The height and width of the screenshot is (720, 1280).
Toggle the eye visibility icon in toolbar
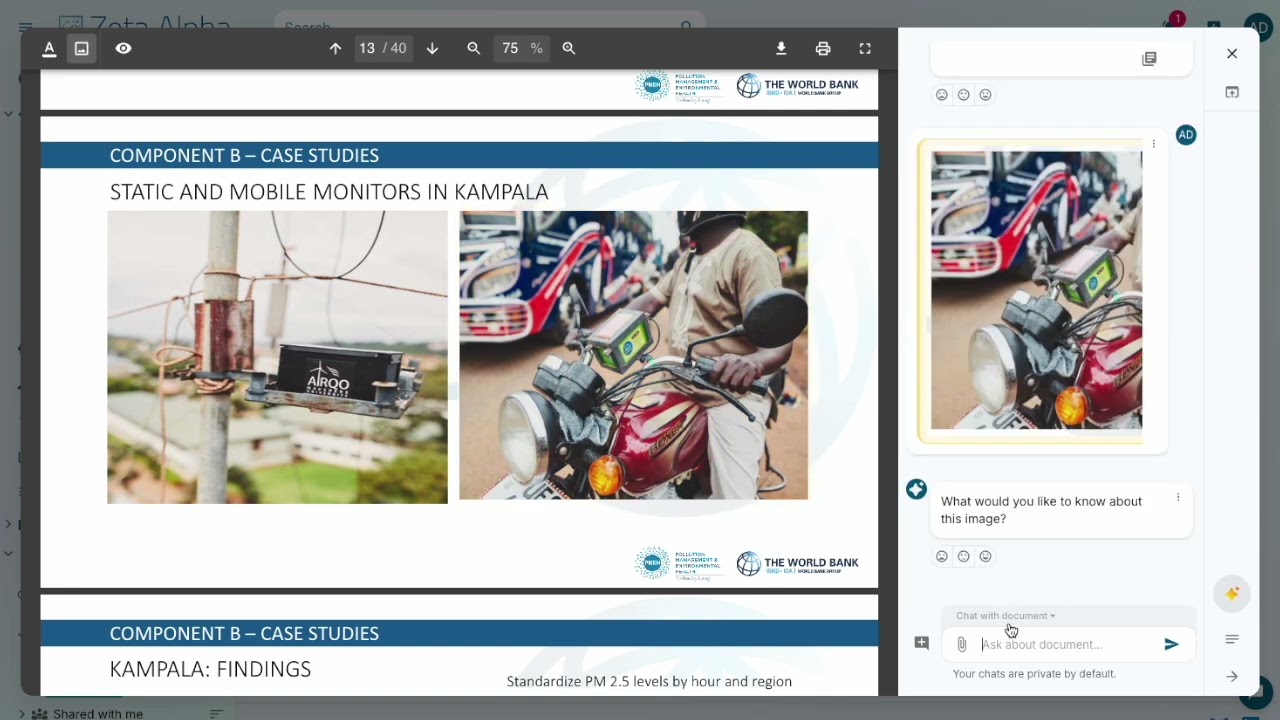[123, 48]
